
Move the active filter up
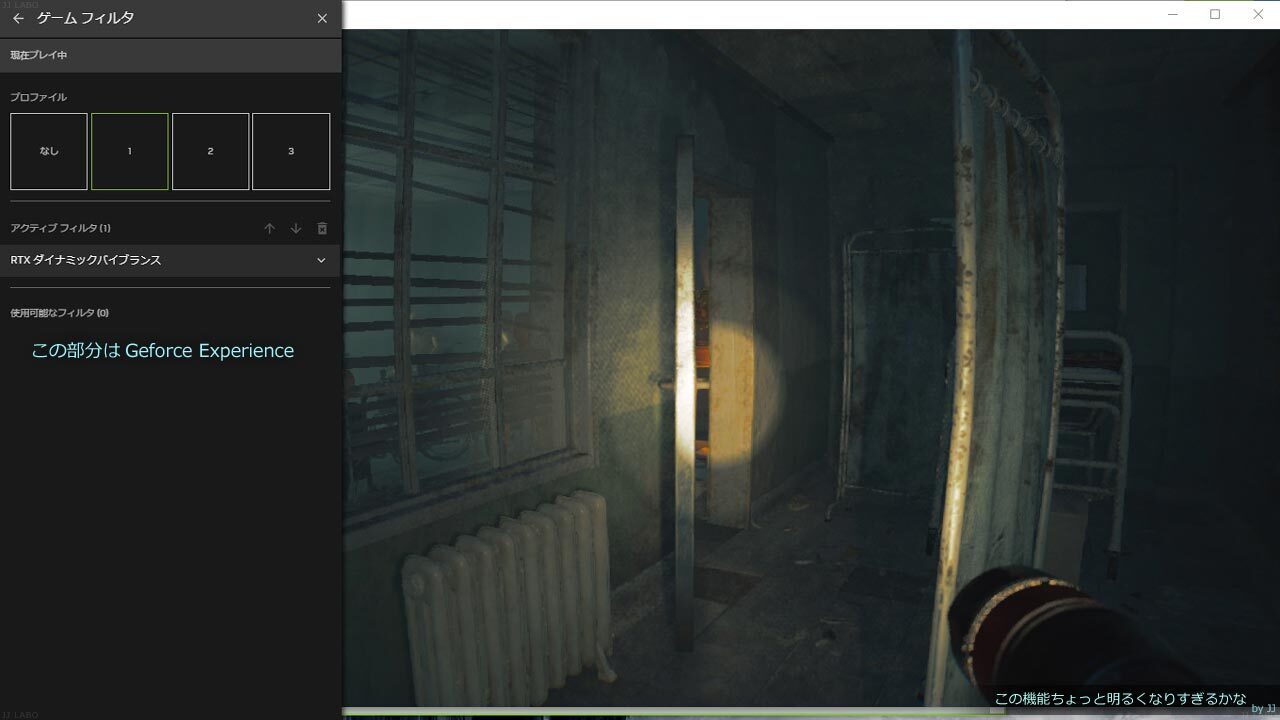click(x=269, y=229)
